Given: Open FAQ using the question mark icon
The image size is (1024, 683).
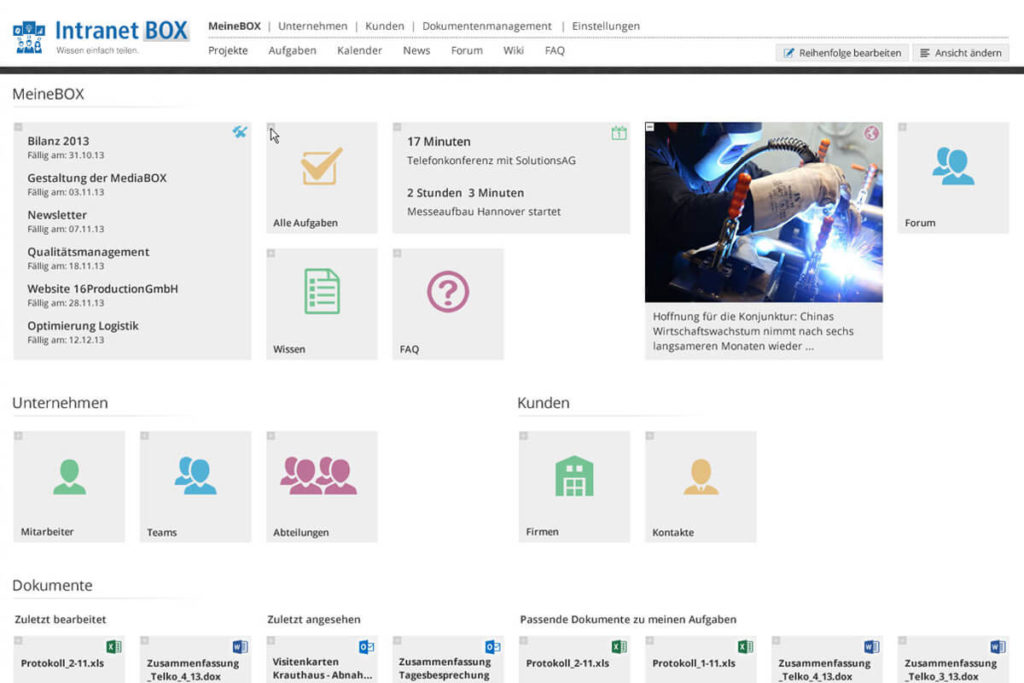Looking at the screenshot, I should coord(446,290).
